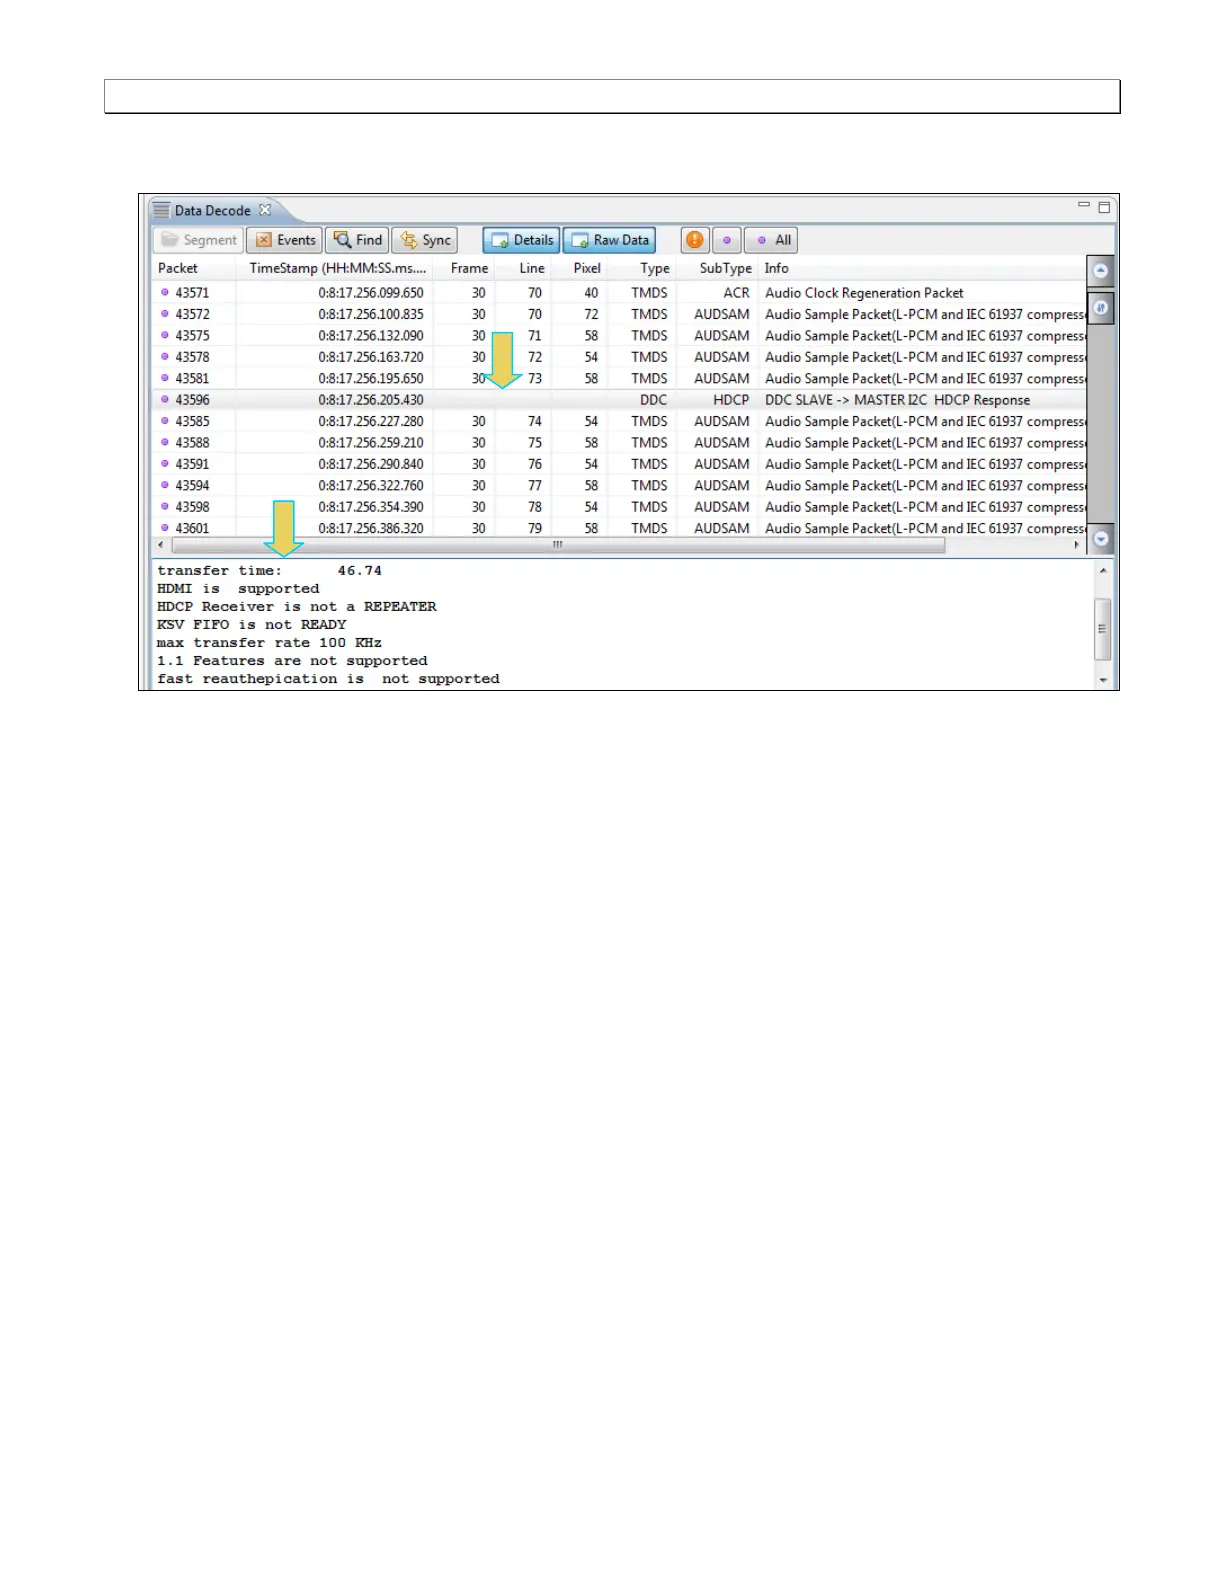
Task: Select the Data Decode tab
Action: 211,210
